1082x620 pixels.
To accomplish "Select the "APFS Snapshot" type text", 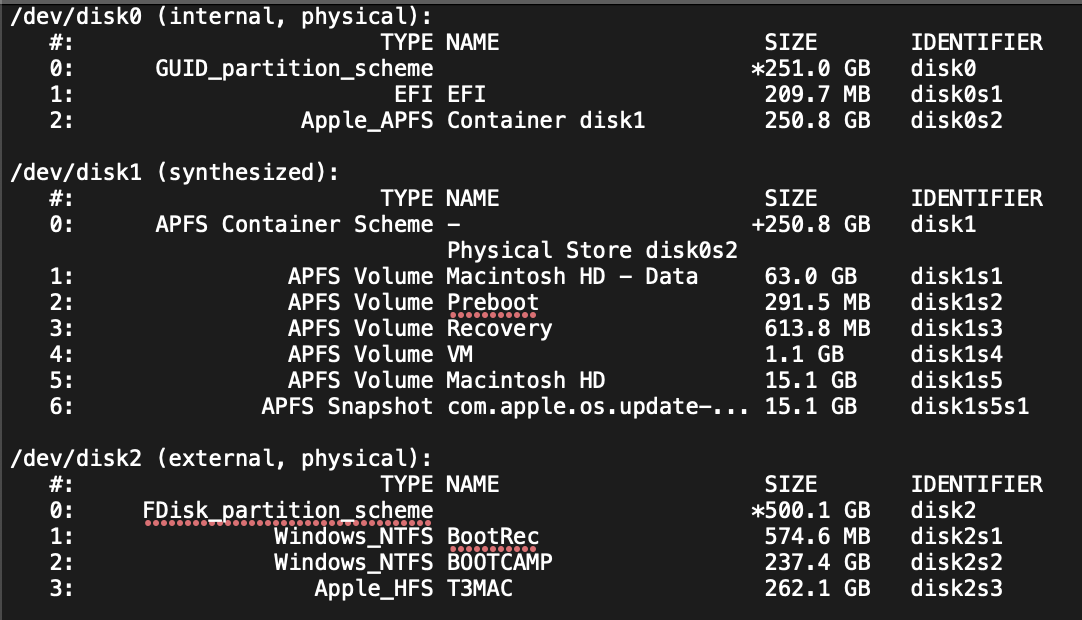I will 347,407.
